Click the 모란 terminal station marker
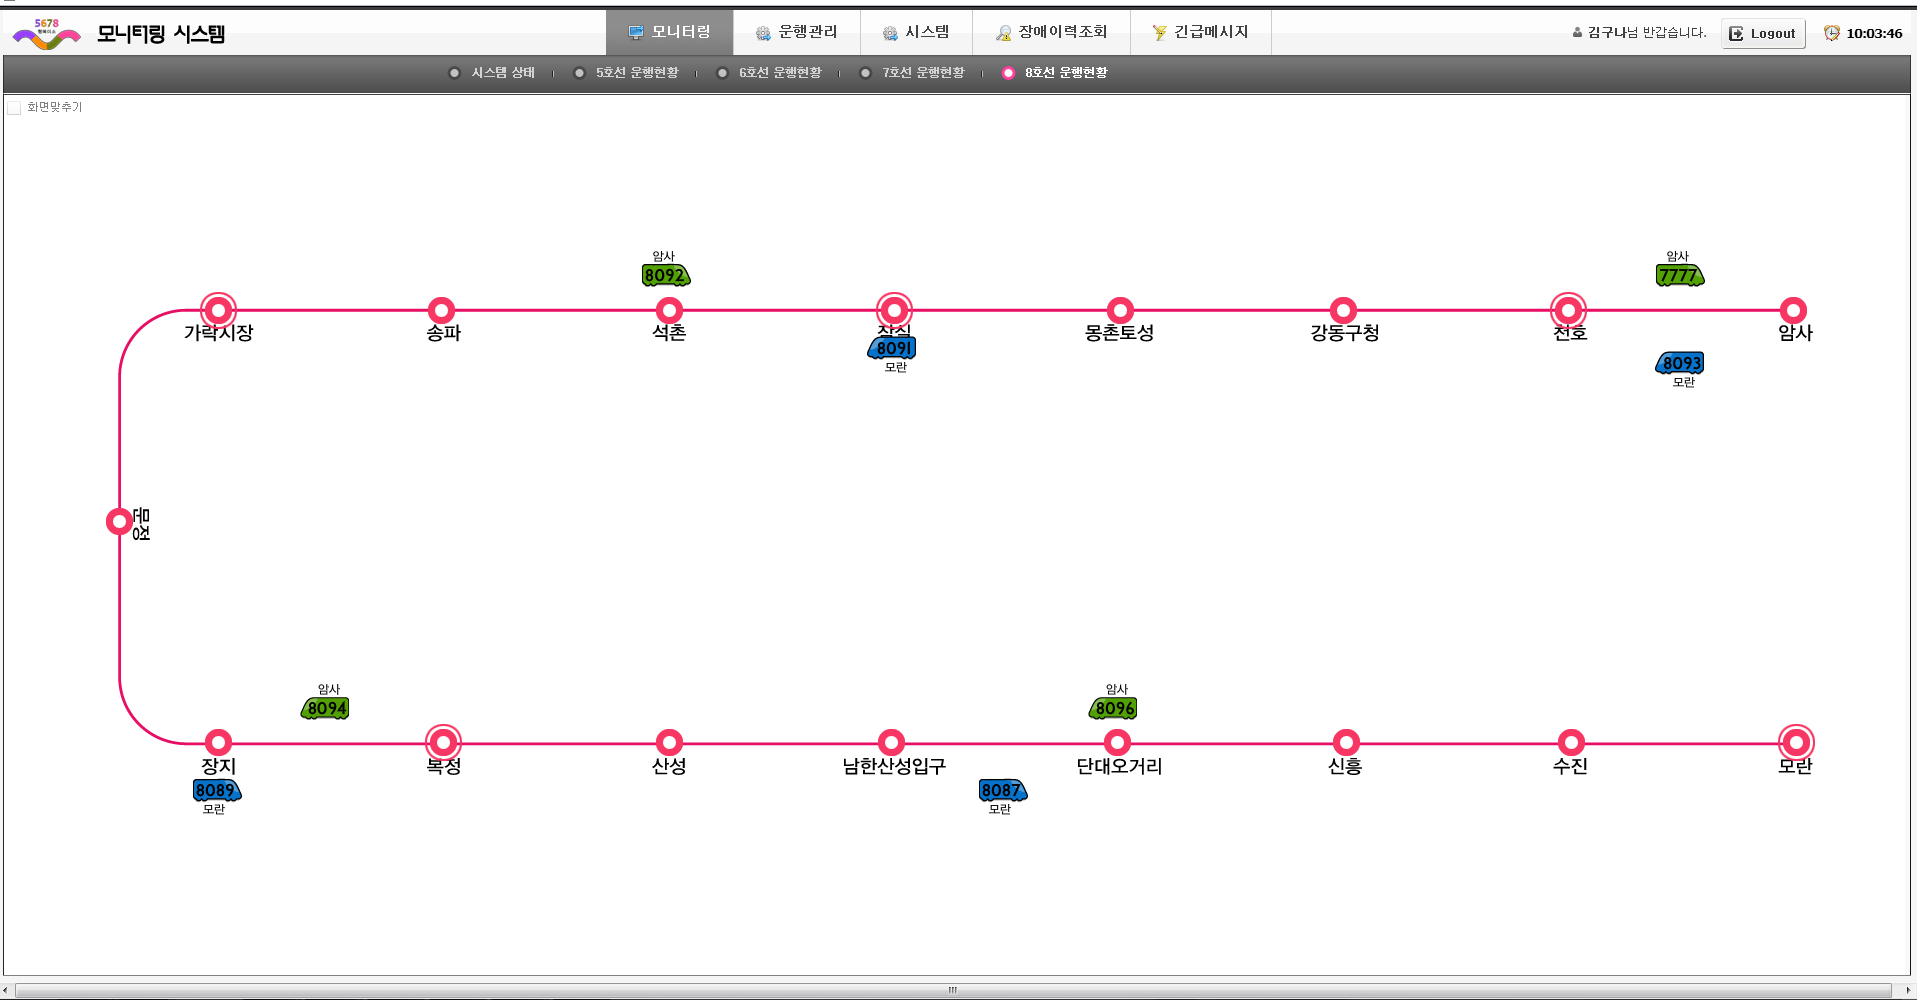Image resolution: width=1920 pixels, height=1000 pixels. tap(1796, 742)
